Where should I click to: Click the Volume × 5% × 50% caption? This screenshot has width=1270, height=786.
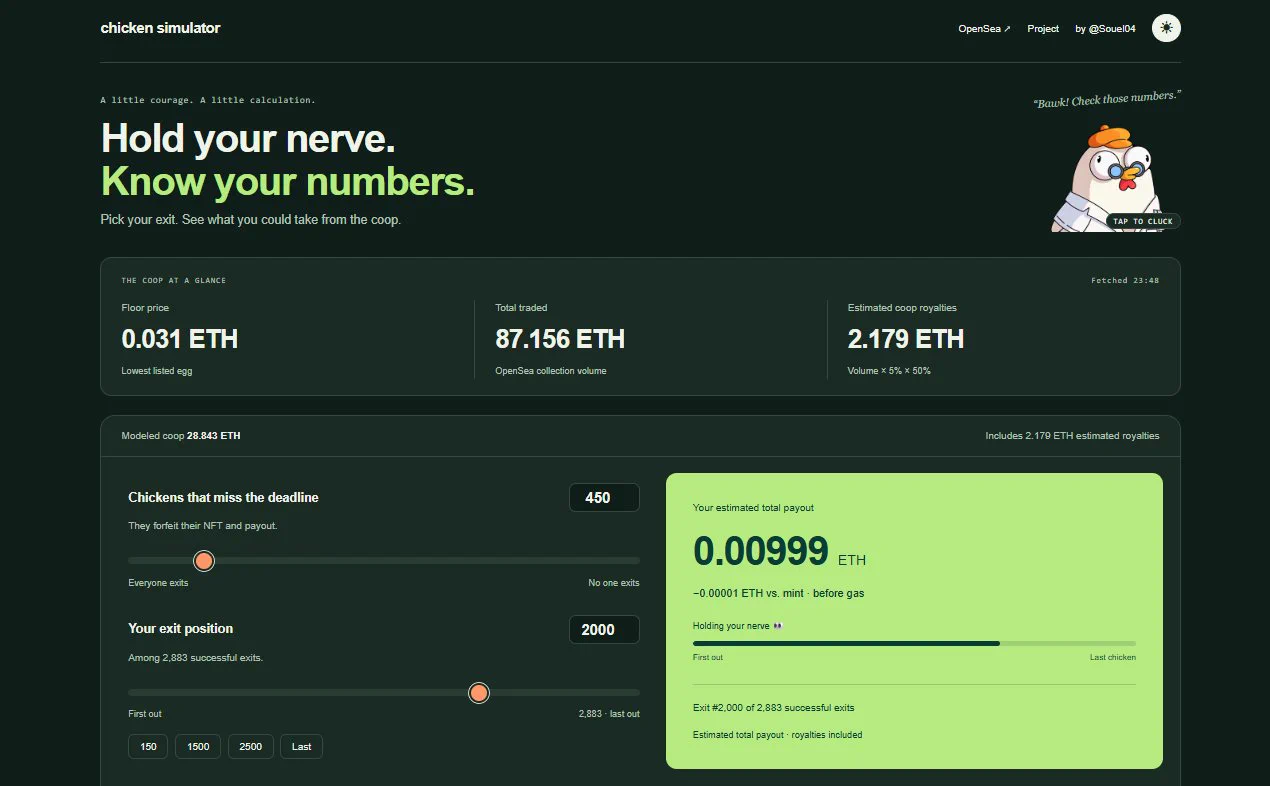pyautogui.click(x=889, y=371)
